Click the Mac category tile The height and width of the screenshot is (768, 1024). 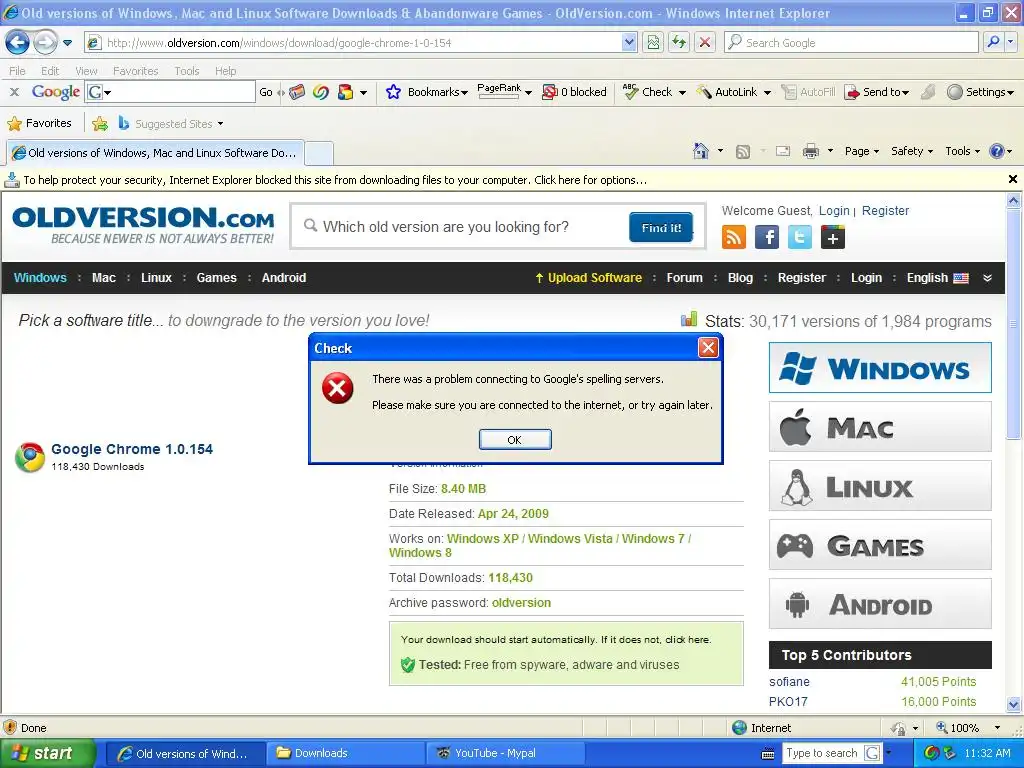coord(880,427)
